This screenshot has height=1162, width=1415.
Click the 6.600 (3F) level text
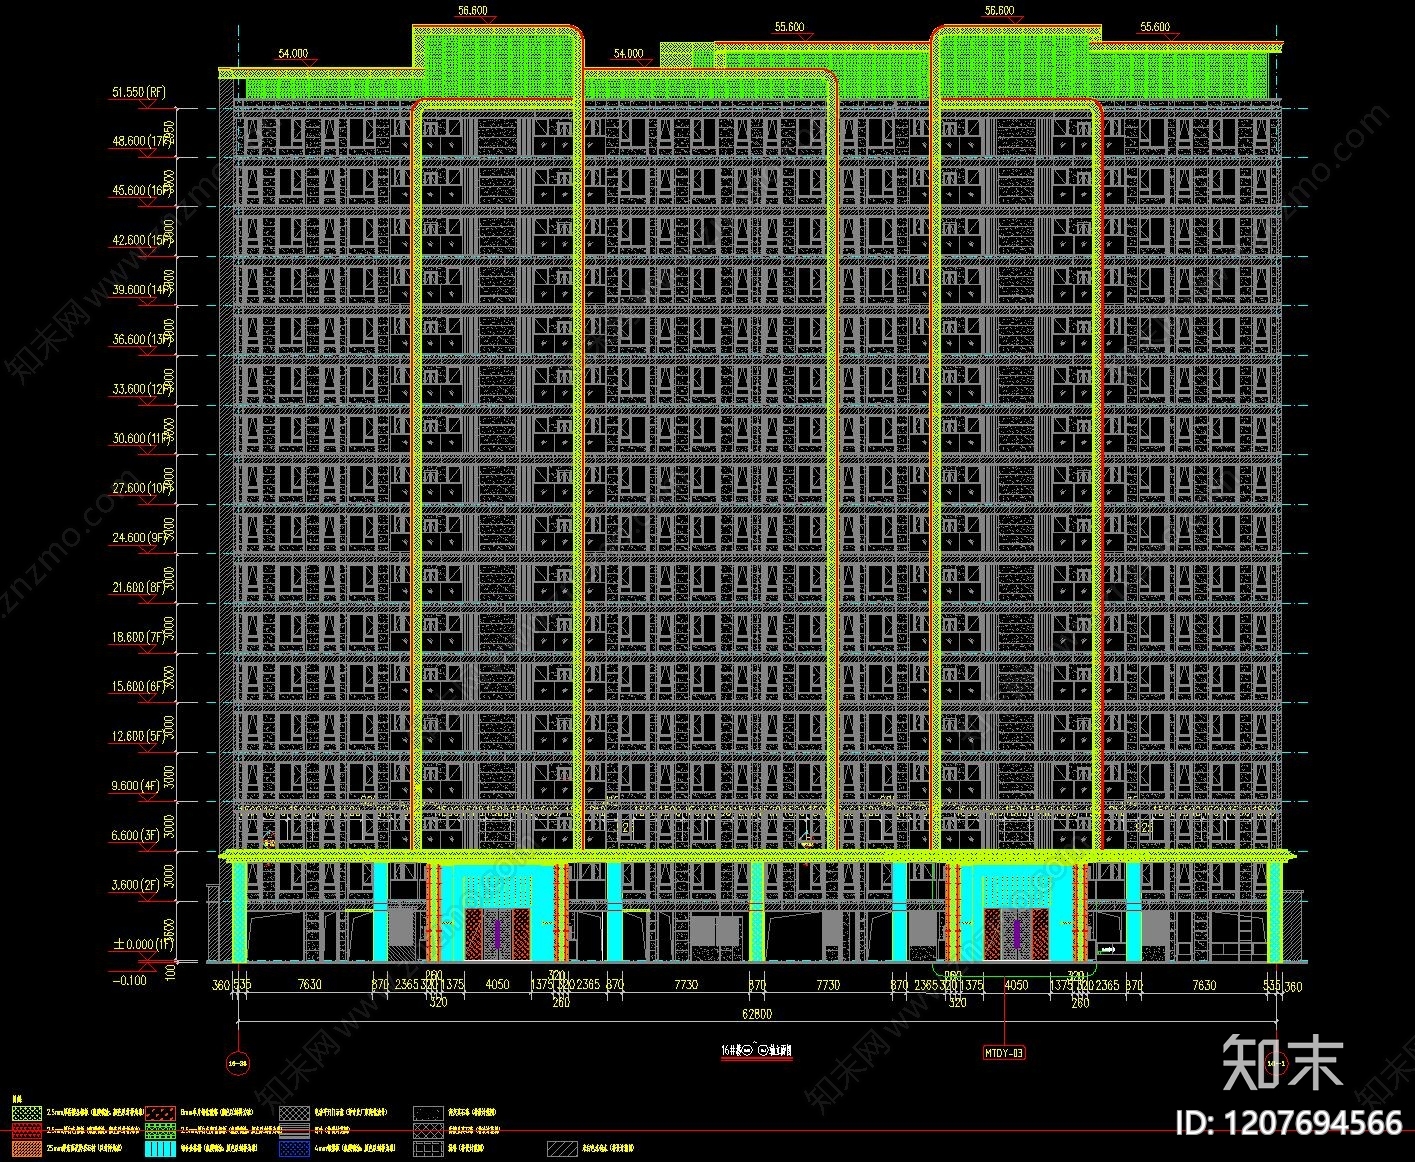click(137, 835)
